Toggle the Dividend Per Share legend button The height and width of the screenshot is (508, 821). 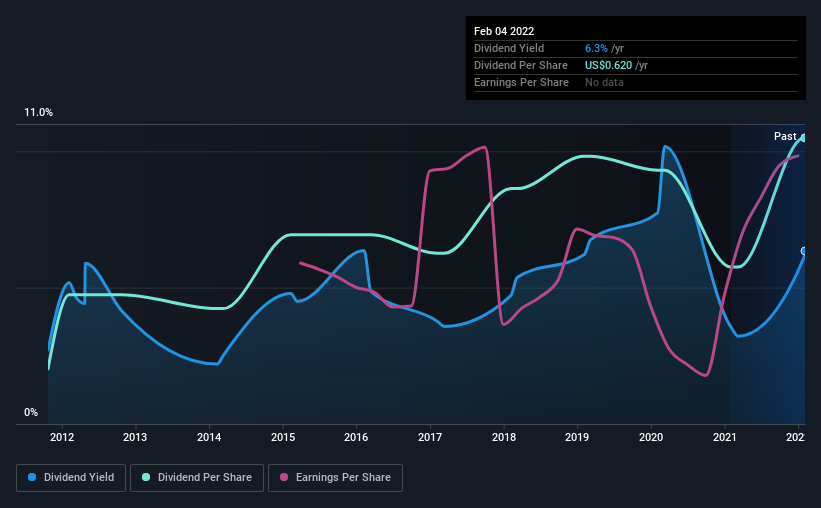point(197,478)
